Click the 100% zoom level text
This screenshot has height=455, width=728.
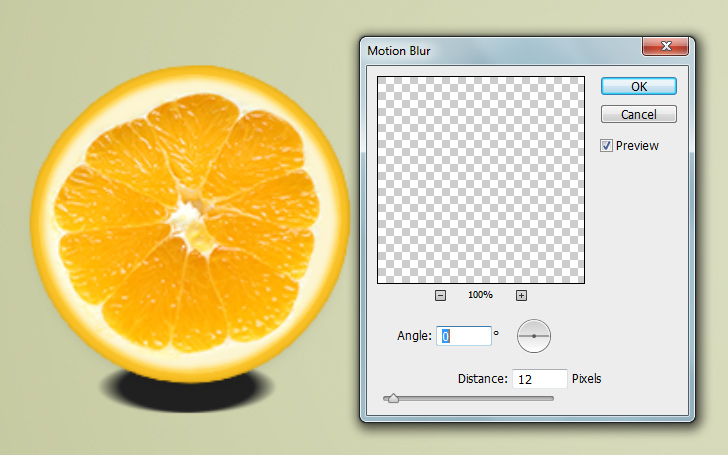coord(480,295)
